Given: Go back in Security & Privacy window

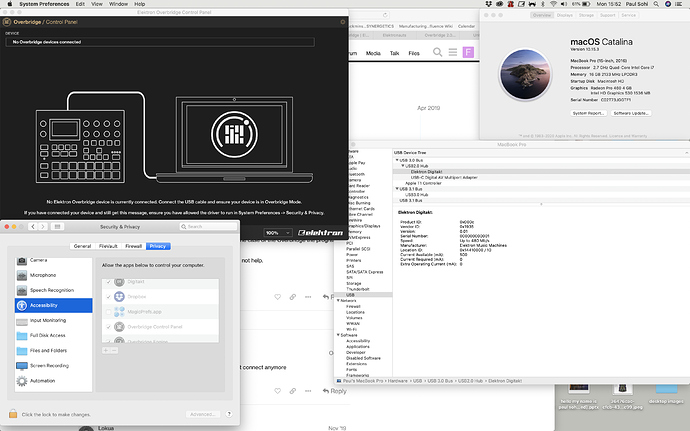Looking at the screenshot, I should pyautogui.click(x=33, y=226).
